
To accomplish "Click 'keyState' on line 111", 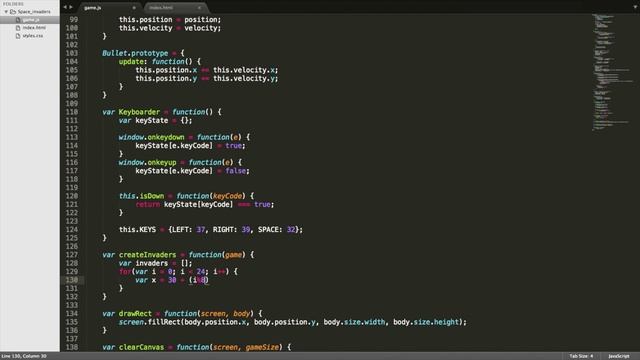I will click(x=151, y=120).
